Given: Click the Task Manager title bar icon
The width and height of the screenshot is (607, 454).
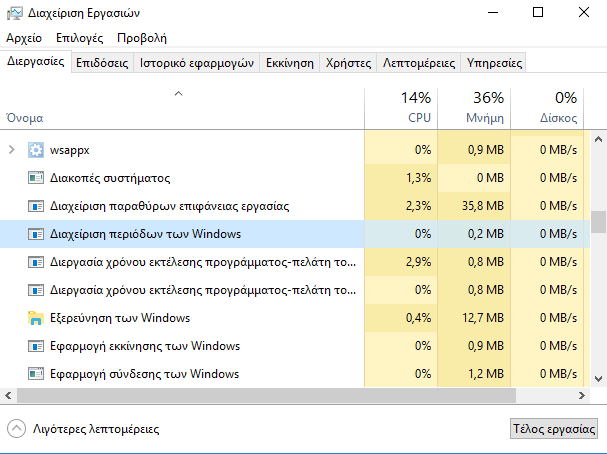Looking at the screenshot, I should click(15, 13).
